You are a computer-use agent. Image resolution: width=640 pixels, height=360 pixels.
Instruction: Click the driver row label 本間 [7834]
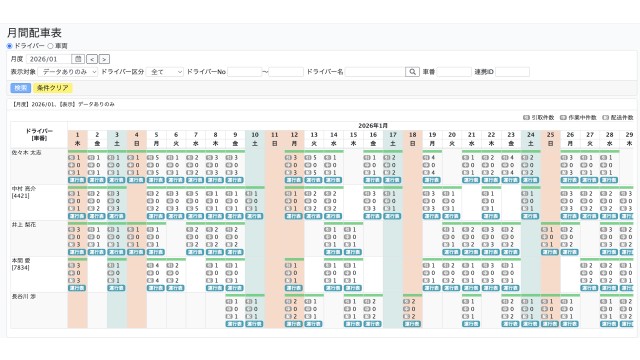tap(21, 264)
